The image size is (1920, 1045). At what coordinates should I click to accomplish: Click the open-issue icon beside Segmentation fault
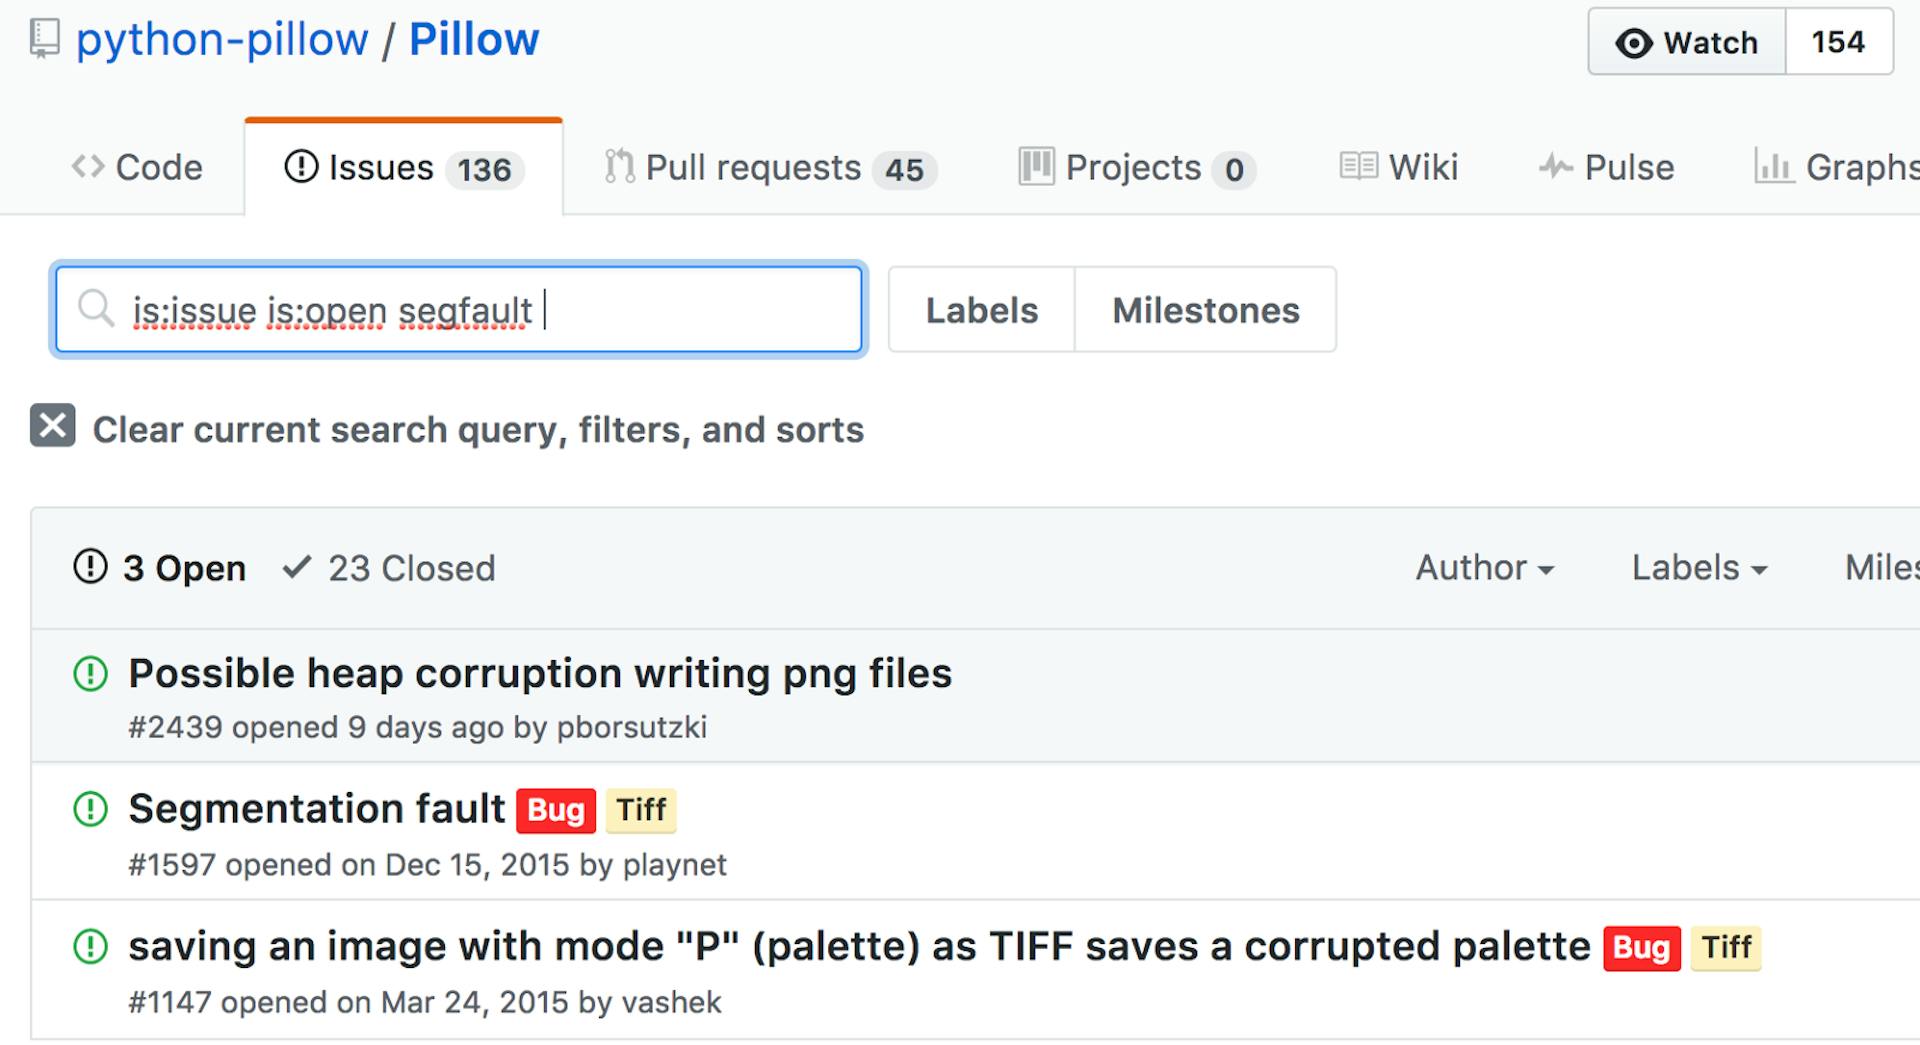90,810
